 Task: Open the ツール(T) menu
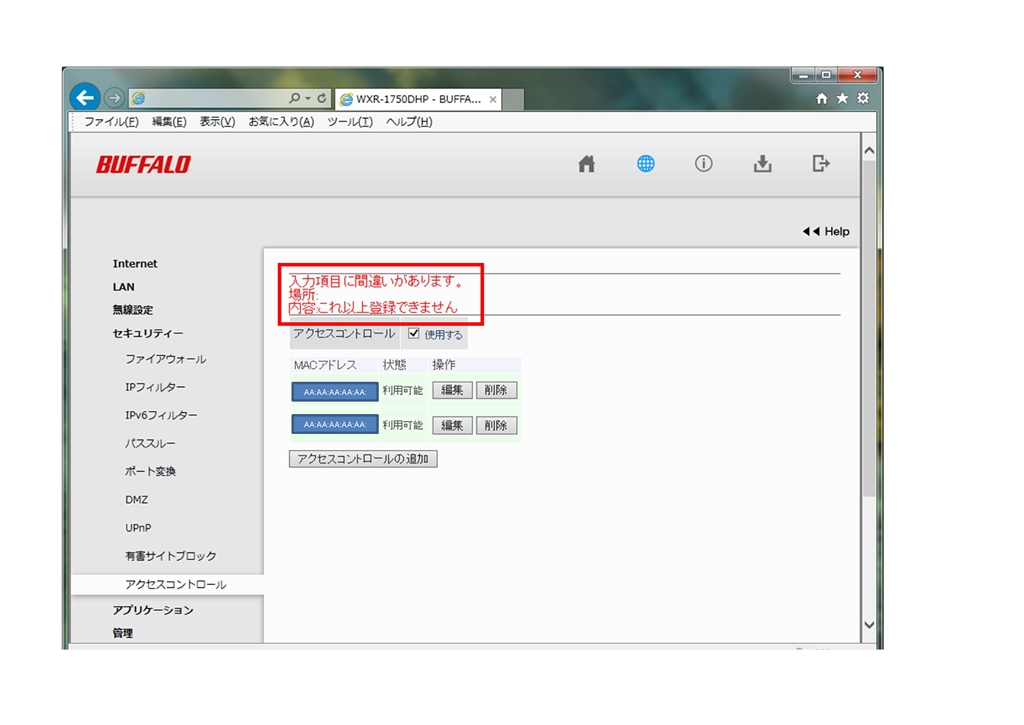click(350, 121)
